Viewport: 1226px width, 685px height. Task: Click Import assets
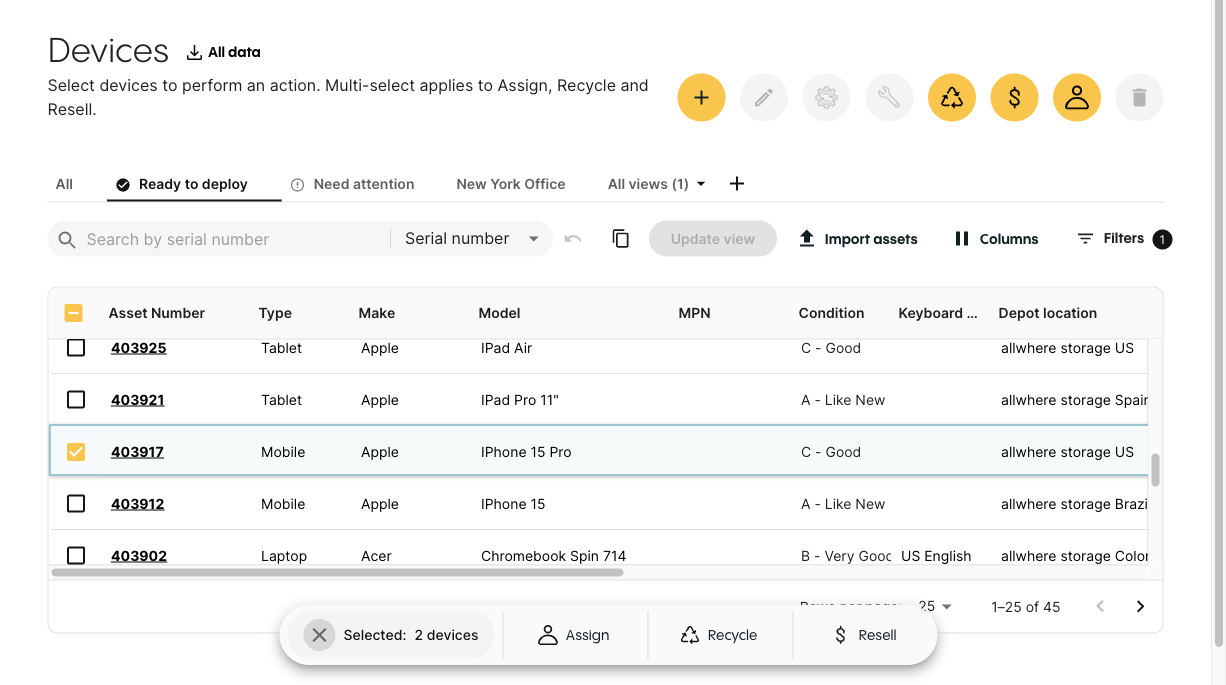858,239
